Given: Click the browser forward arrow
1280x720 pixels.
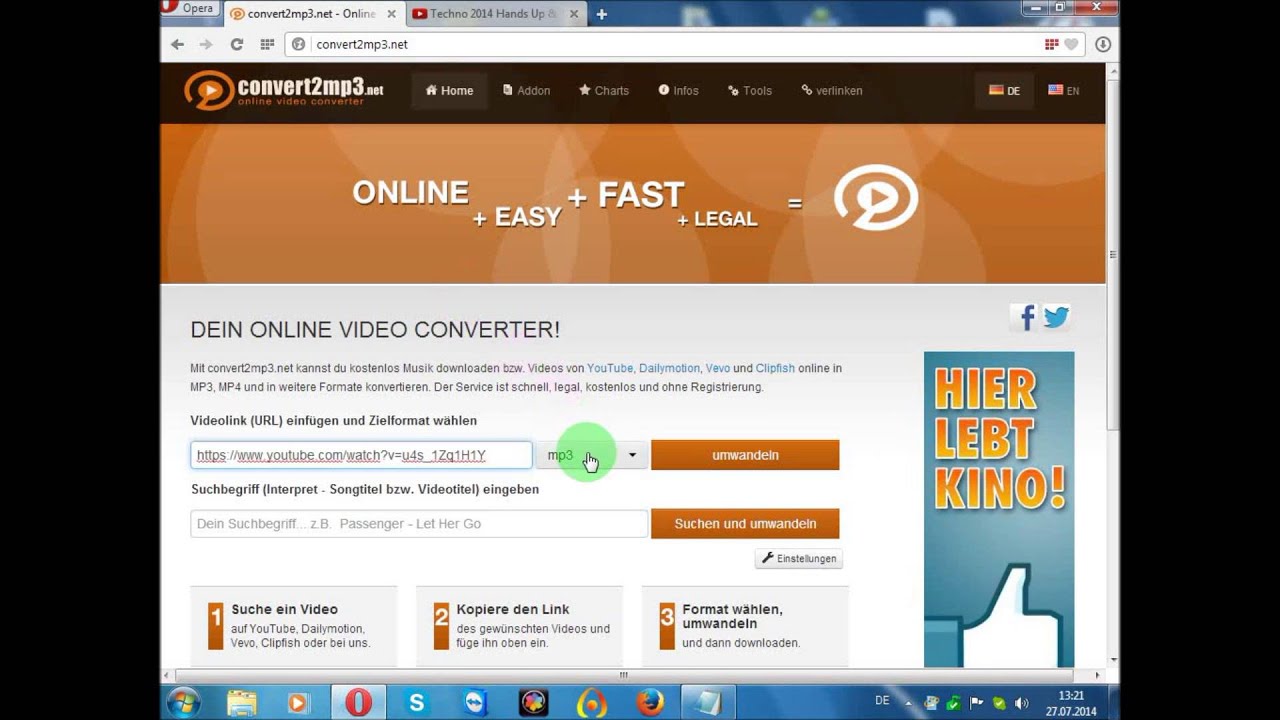Looking at the screenshot, I should 206,44.
